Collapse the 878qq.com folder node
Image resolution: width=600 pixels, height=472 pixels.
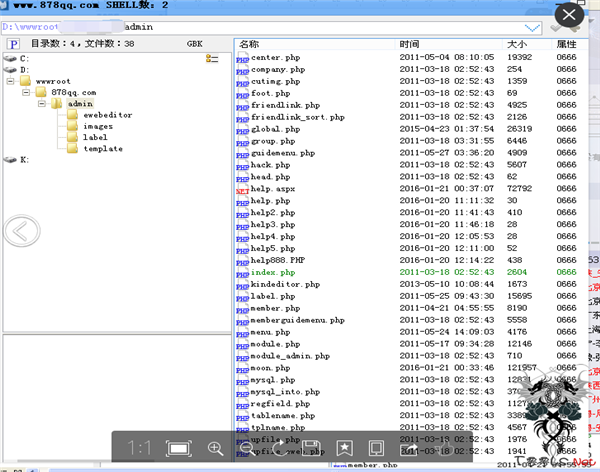click(x=26, y=92)
